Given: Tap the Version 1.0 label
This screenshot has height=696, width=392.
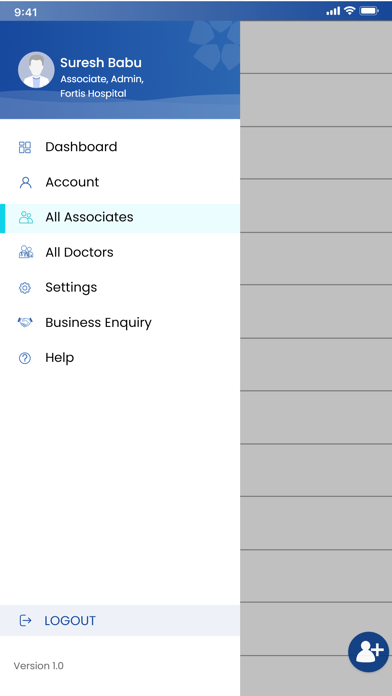Looking at the screenshot, I should pyautogui.click(x=39, y=666).
